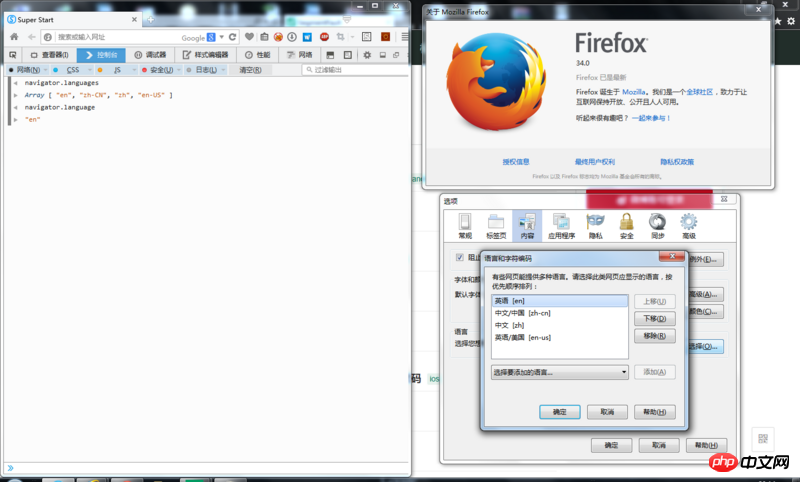Click the blue W toolbar extension icon
800x482 pixels.
click(307, 37)
